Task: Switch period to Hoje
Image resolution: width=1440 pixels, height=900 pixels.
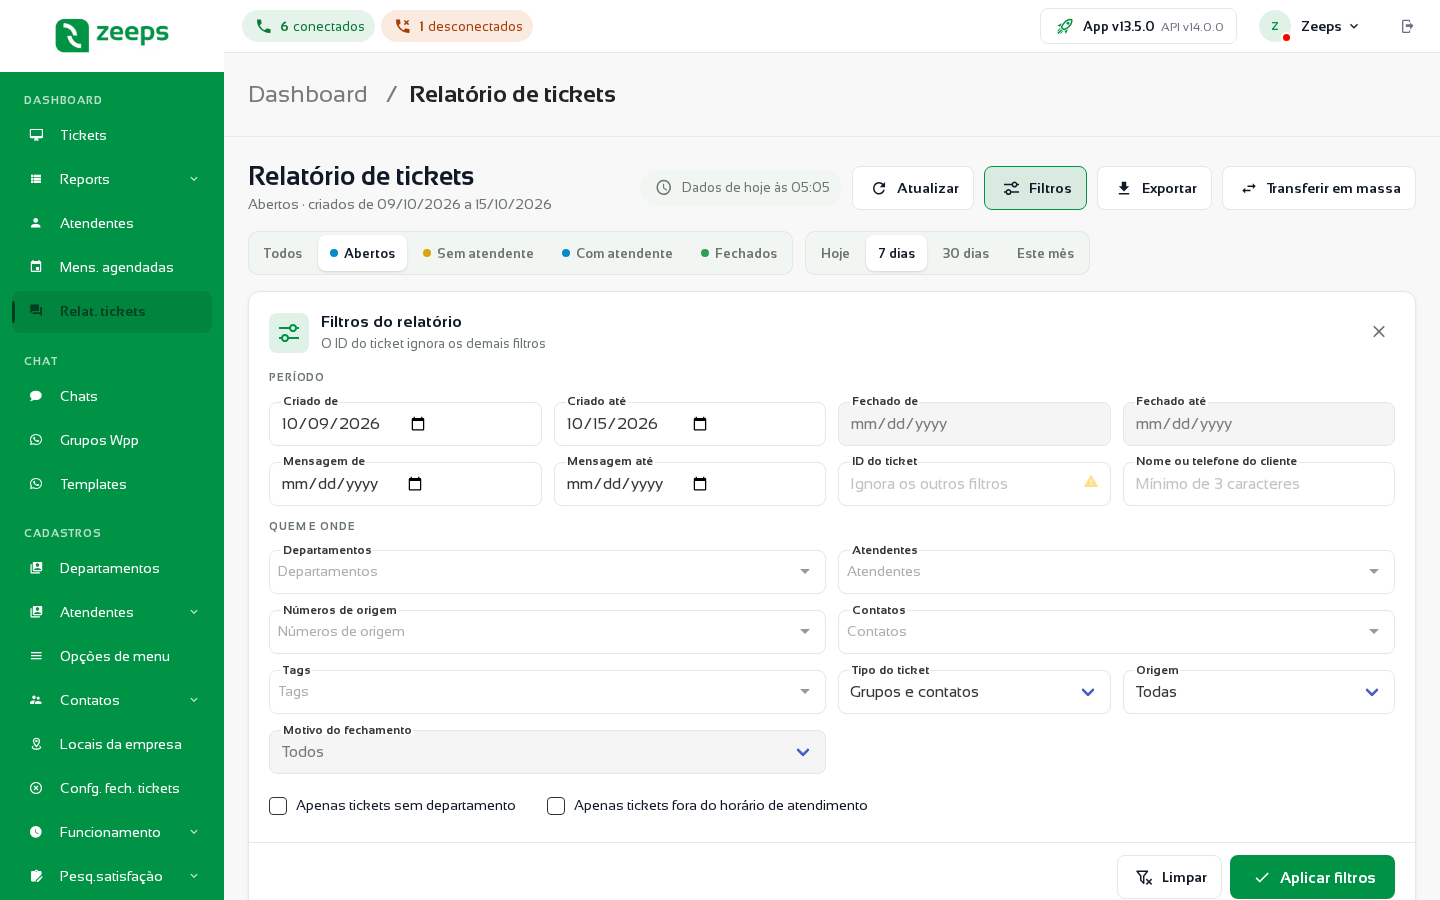Action: [x=835, y=253]
